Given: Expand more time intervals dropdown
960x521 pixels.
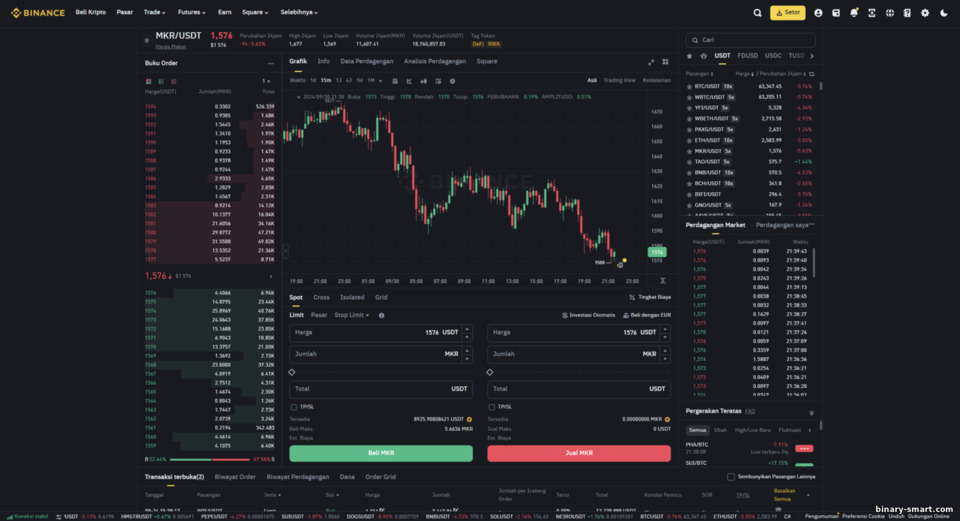Looking at the screenshot, I should click(380, 81).
